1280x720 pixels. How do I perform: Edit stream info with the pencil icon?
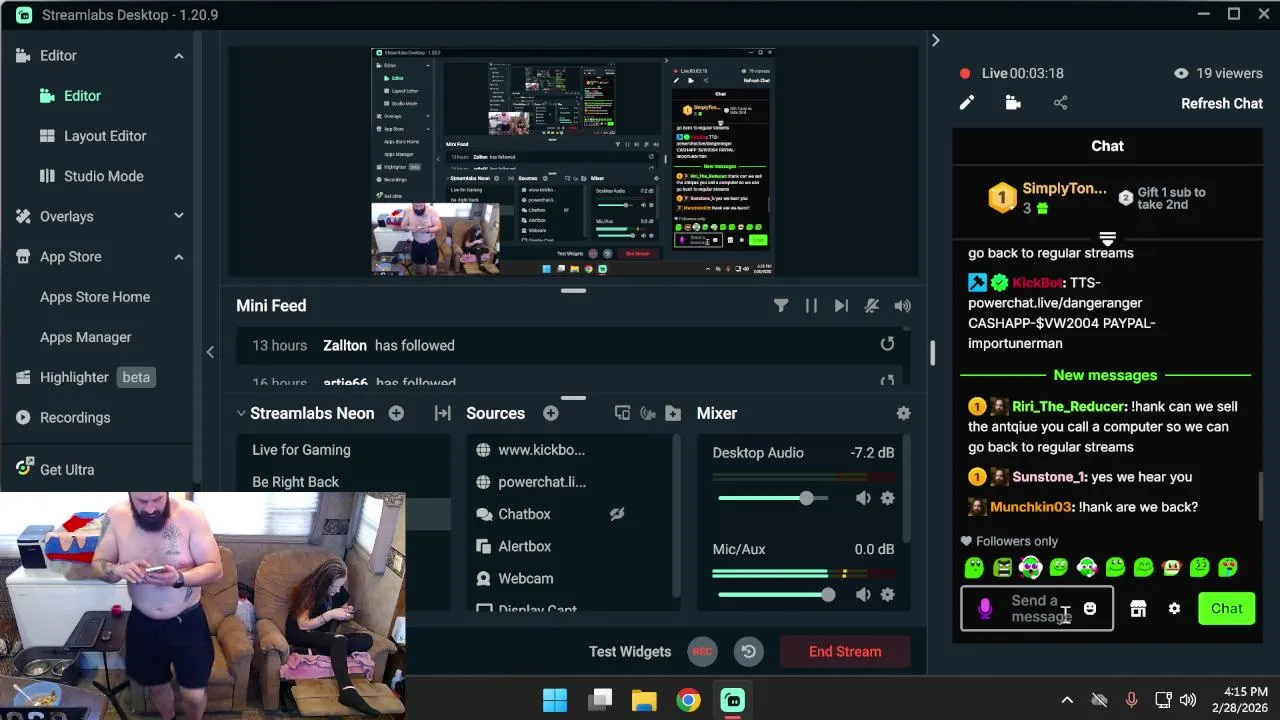(x=967, y=103)
